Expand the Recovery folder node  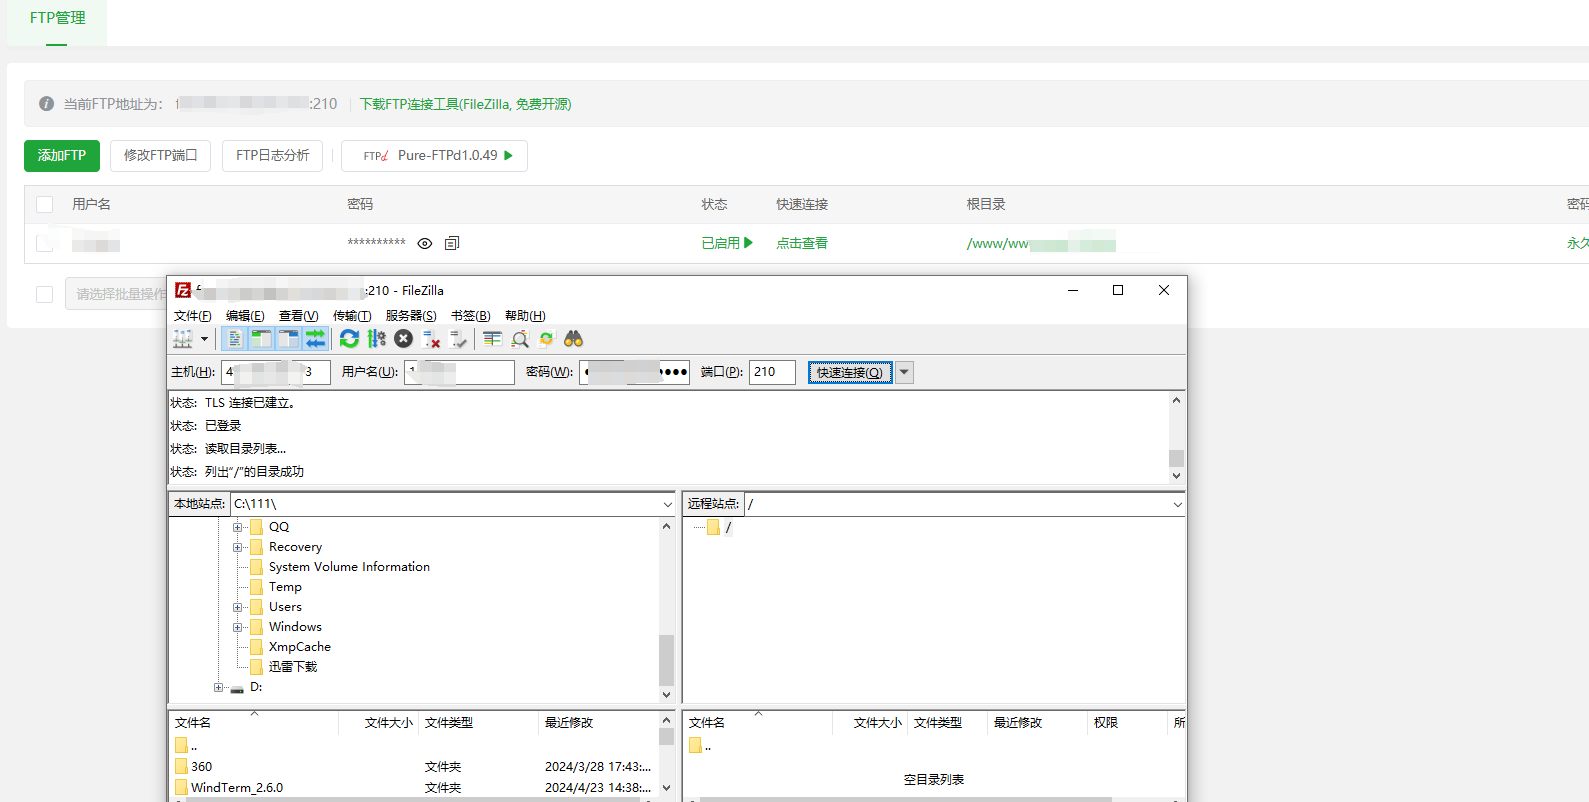[x=238, y=547]
